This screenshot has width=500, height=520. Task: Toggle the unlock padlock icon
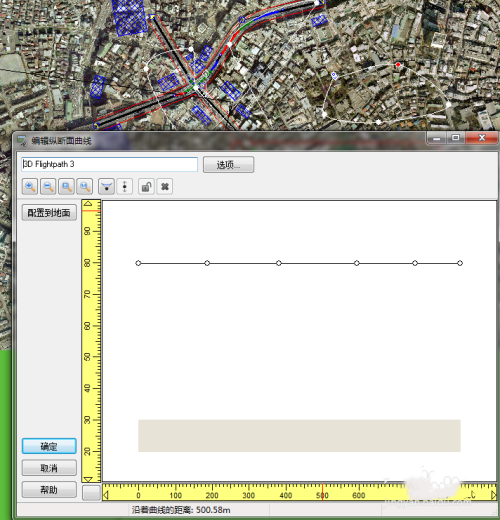[146, 186]
